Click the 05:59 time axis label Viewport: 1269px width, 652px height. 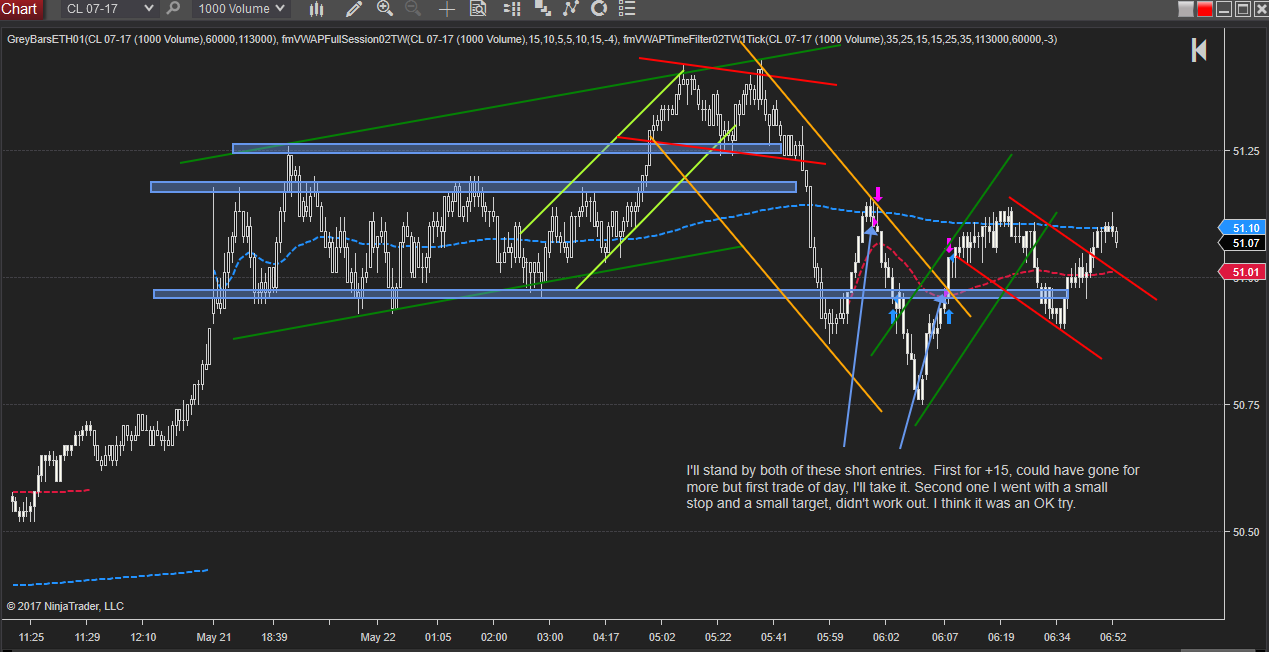click(831, 637)
